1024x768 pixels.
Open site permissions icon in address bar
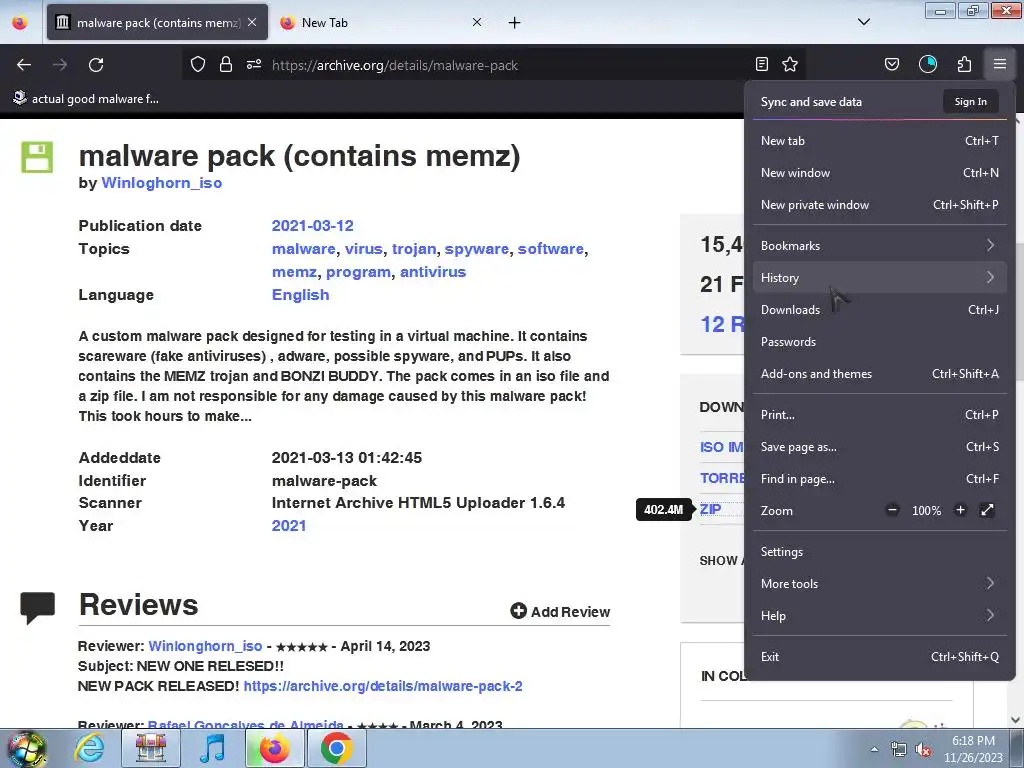(254, 65)
